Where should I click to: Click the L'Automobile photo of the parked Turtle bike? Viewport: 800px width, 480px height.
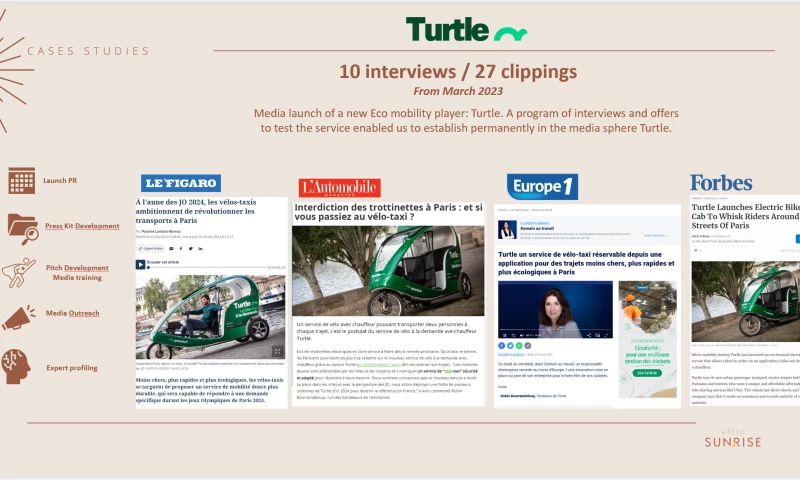click(388, 271)
